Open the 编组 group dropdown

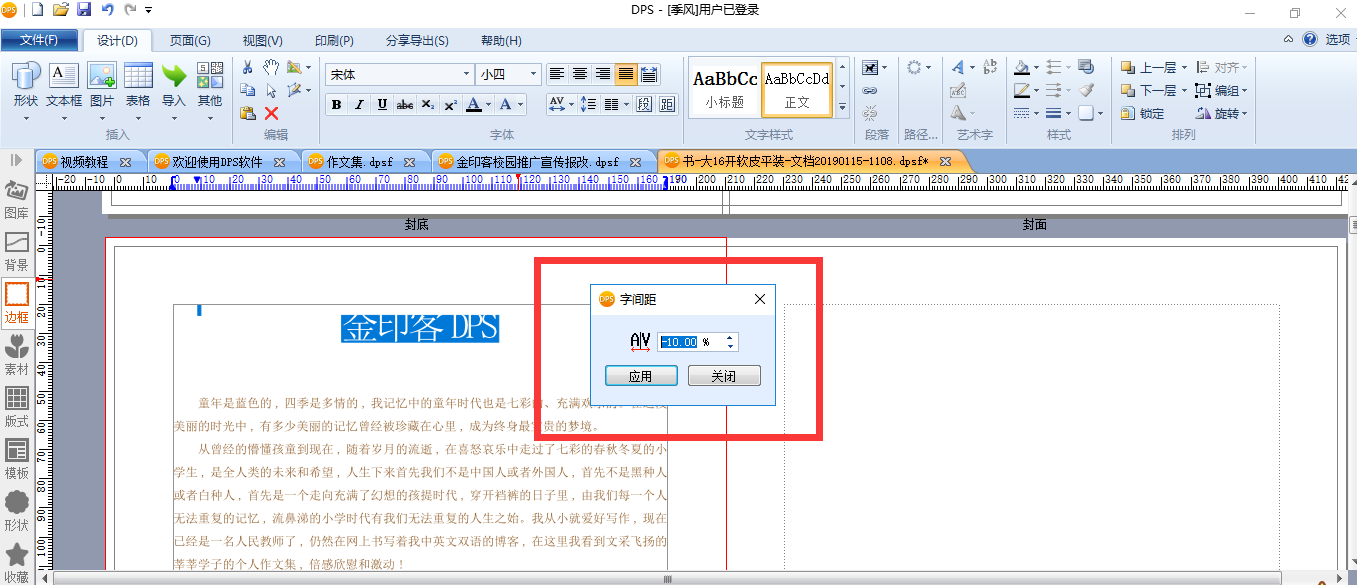1221,90
